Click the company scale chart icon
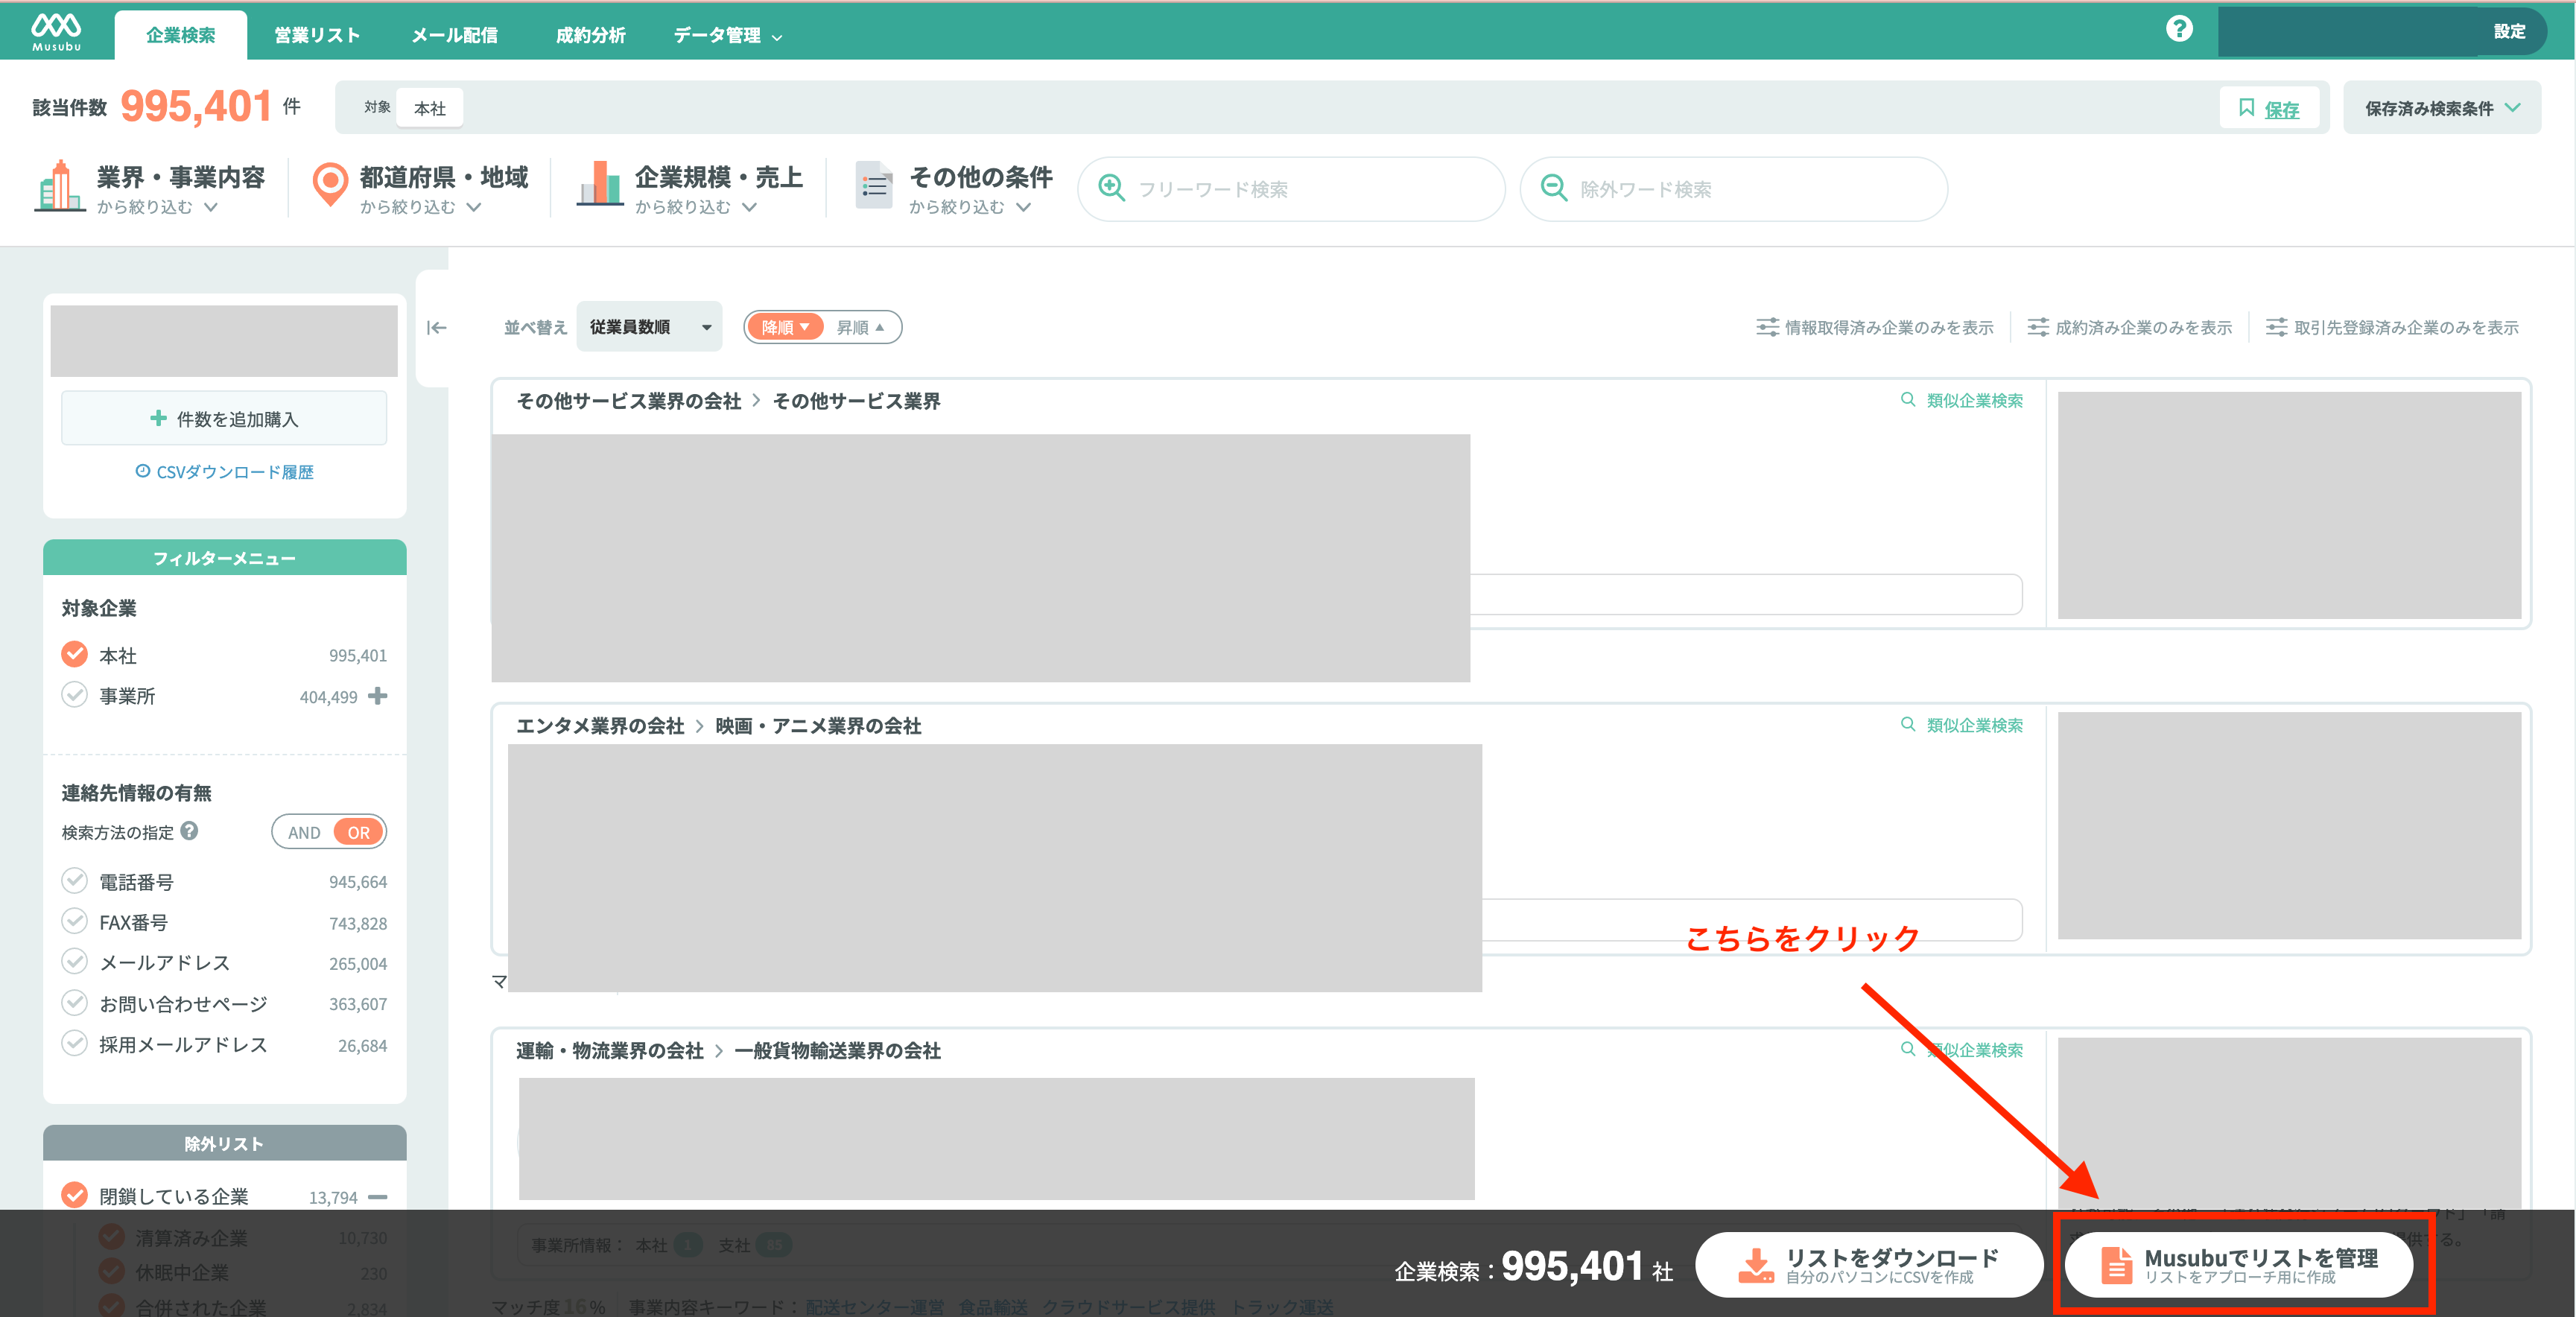 coord(600,184)
